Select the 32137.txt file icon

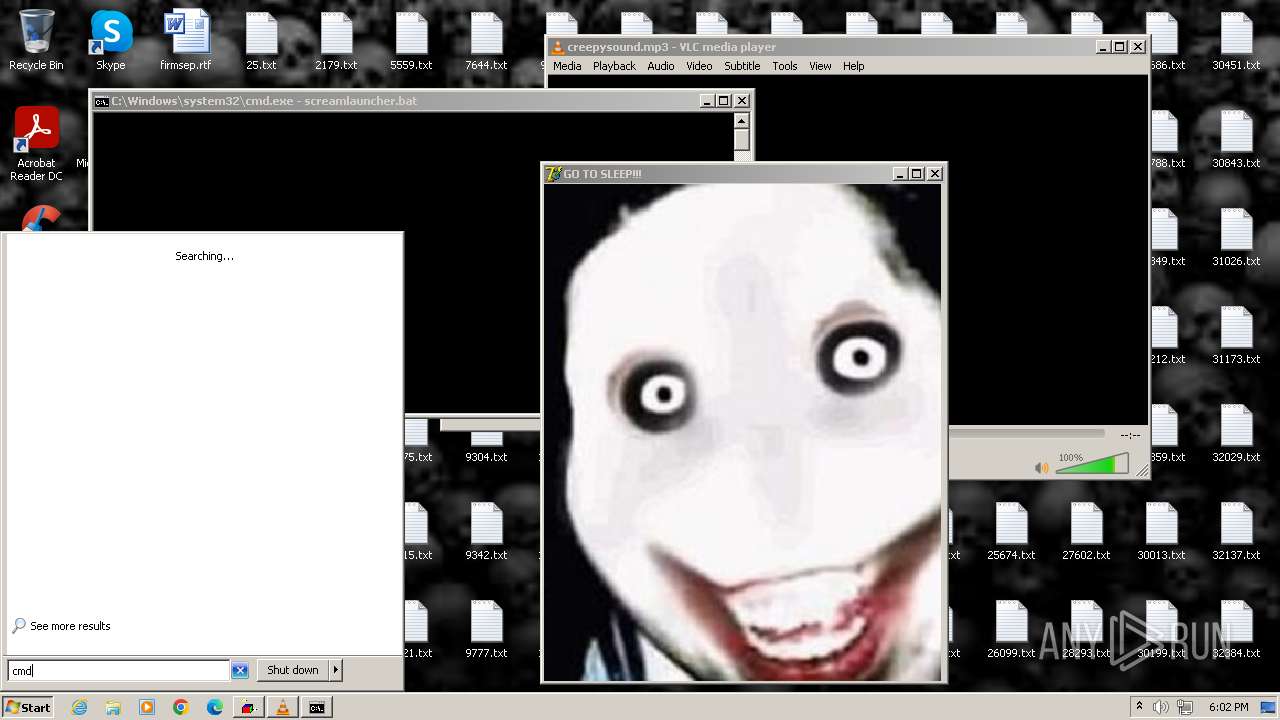(1236, 531)
